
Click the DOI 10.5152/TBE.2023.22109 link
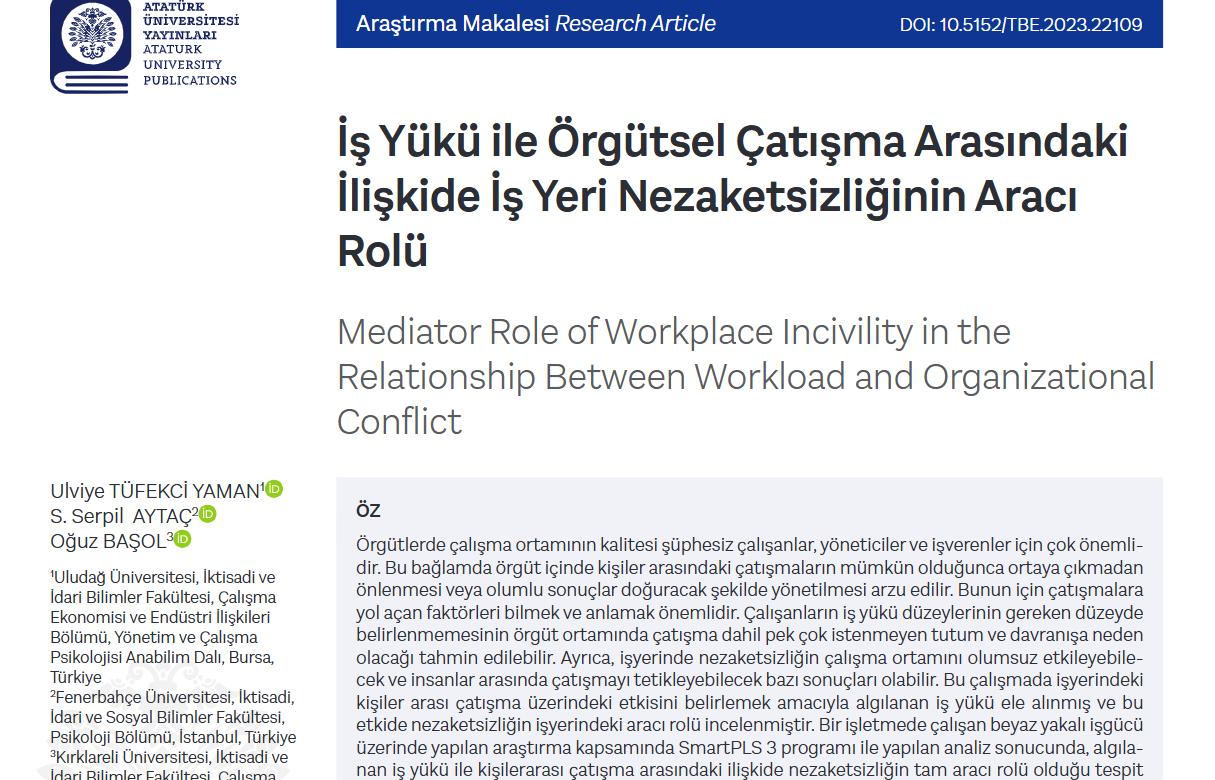(x=1021, y=25)
